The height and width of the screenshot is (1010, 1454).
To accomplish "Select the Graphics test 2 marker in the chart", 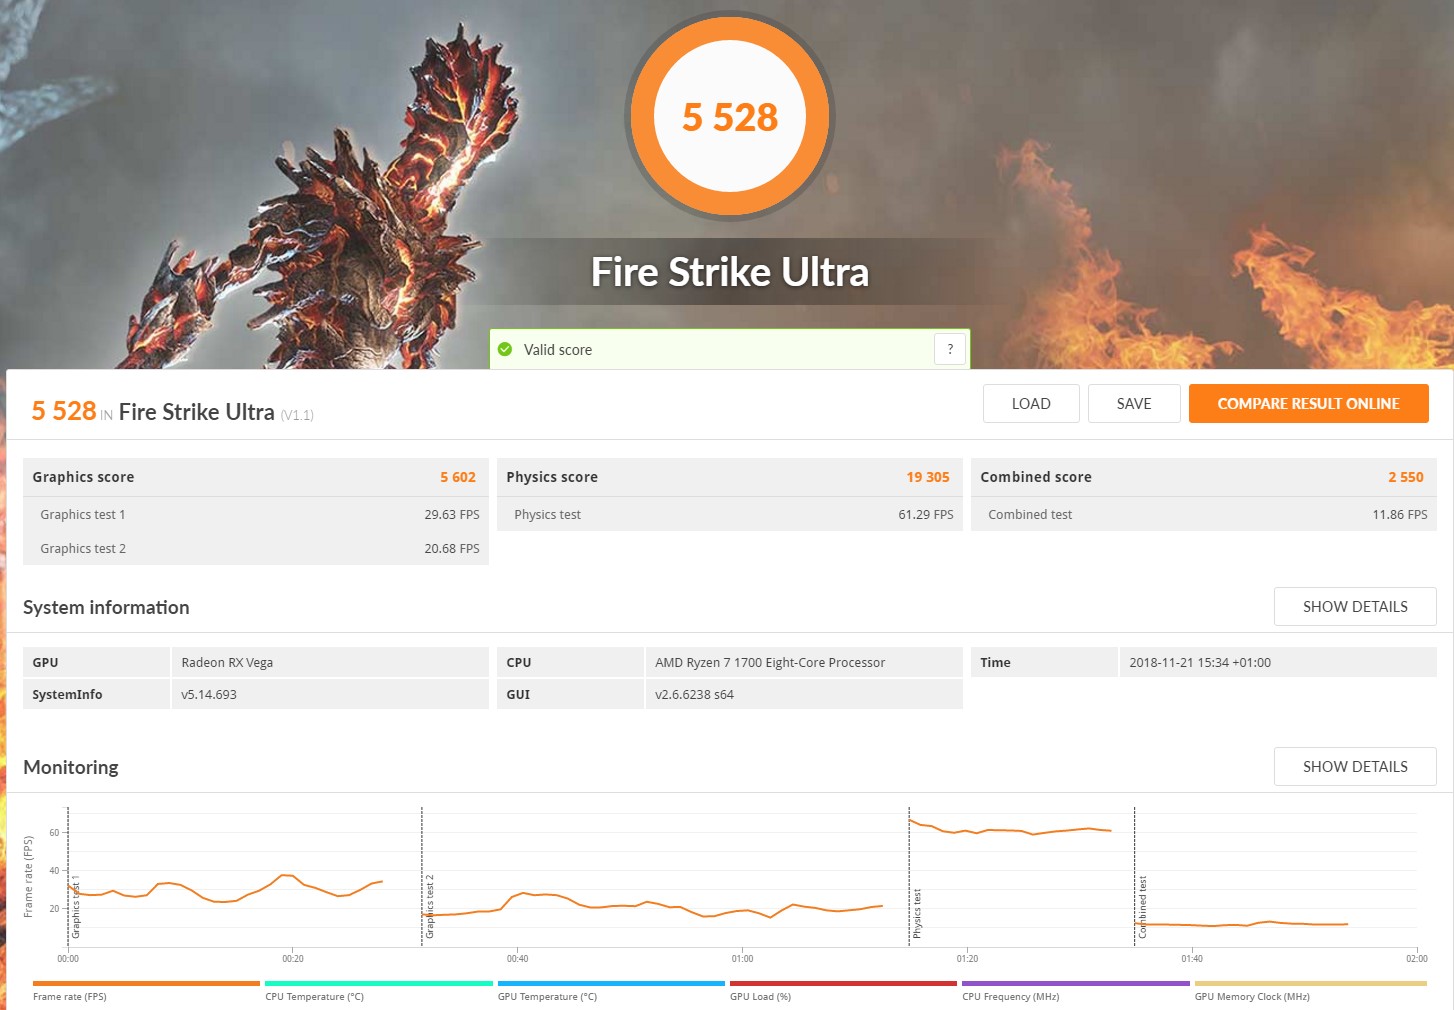I will pos(430,906).
